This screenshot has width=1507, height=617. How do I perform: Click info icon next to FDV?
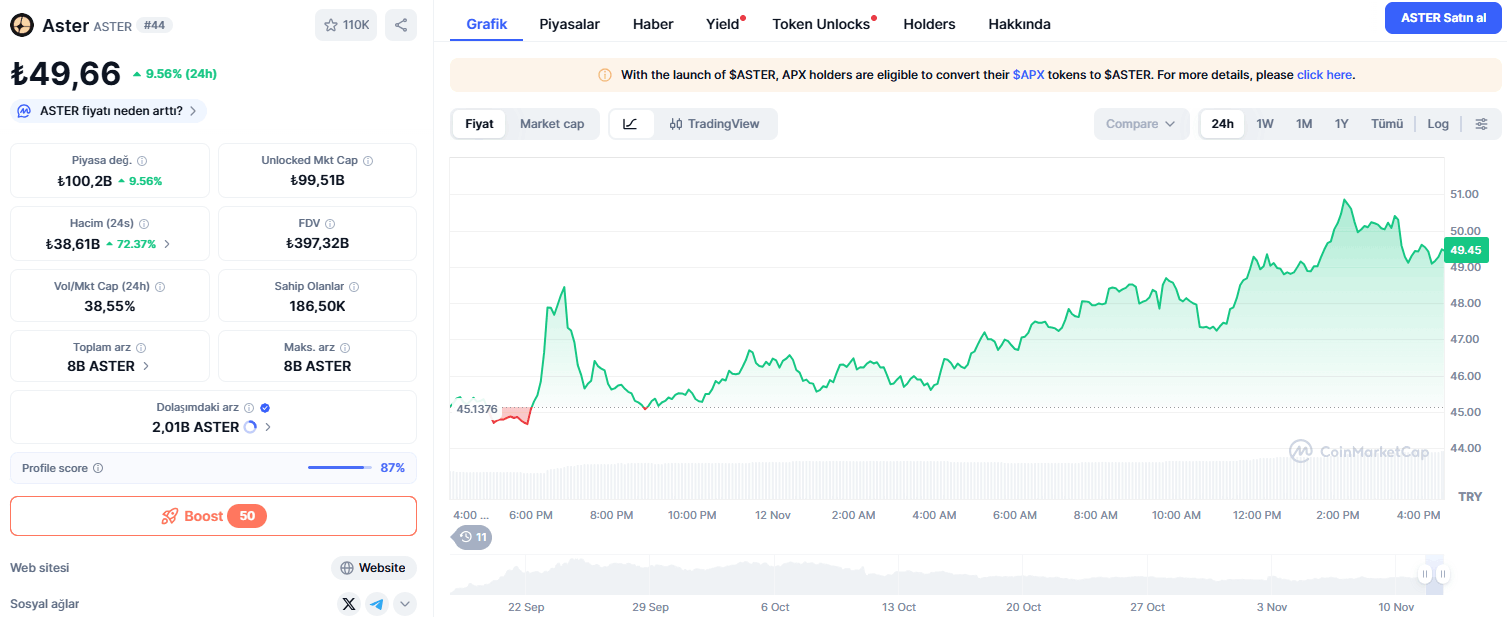[330, 224]
